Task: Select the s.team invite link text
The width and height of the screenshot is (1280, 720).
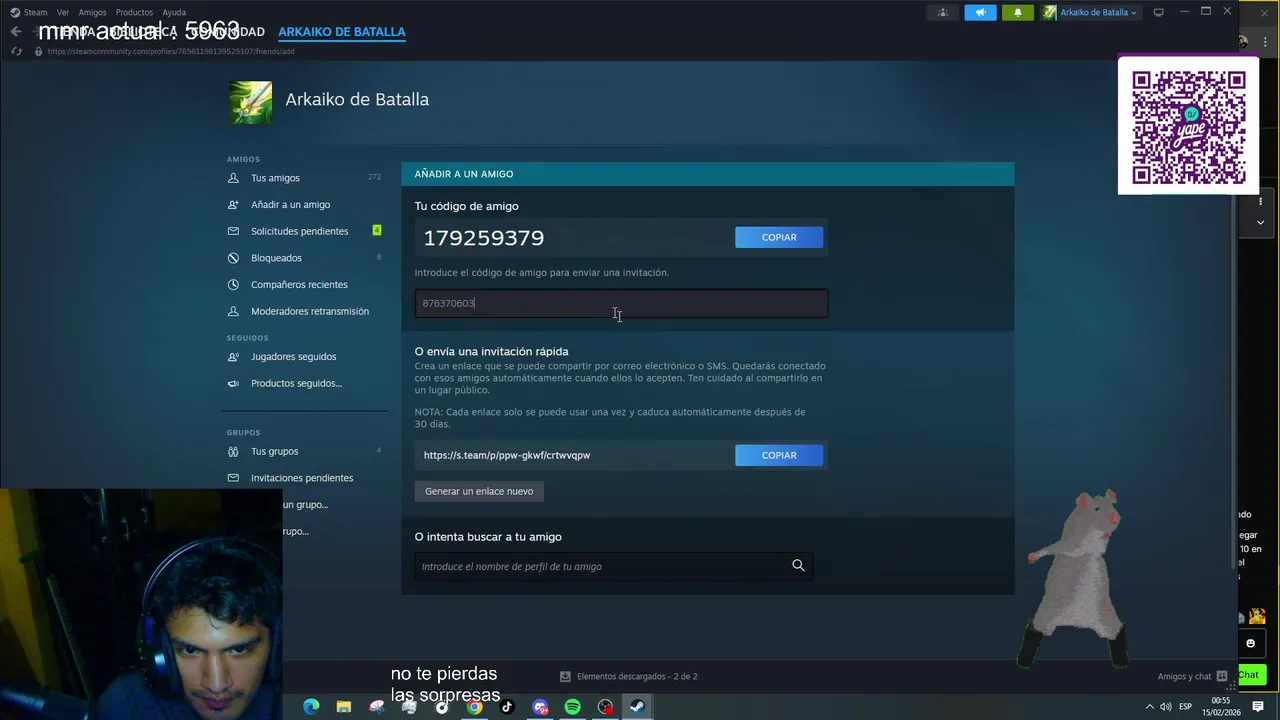Action: point(507,455)
